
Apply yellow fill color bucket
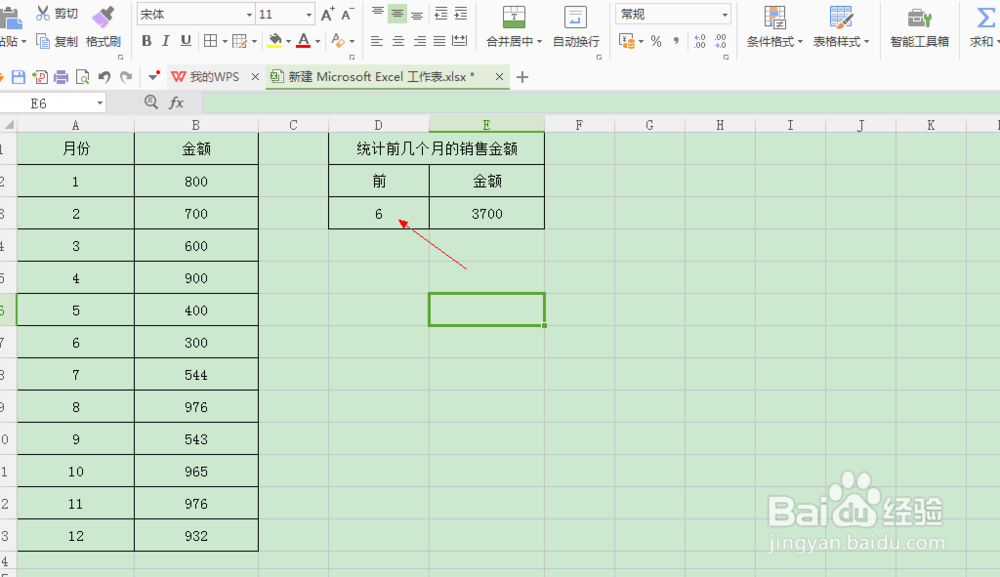(x=275, y=41)
